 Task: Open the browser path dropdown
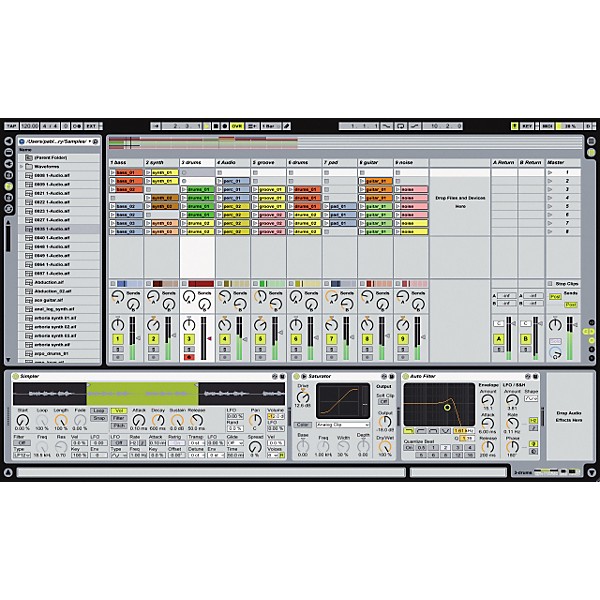(90, 142)
